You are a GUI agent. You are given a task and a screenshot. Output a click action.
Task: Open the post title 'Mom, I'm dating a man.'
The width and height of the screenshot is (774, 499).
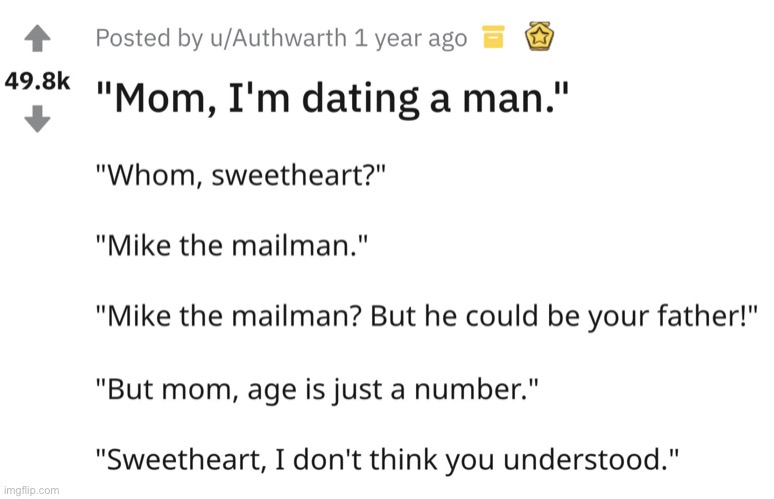[332, 98]
